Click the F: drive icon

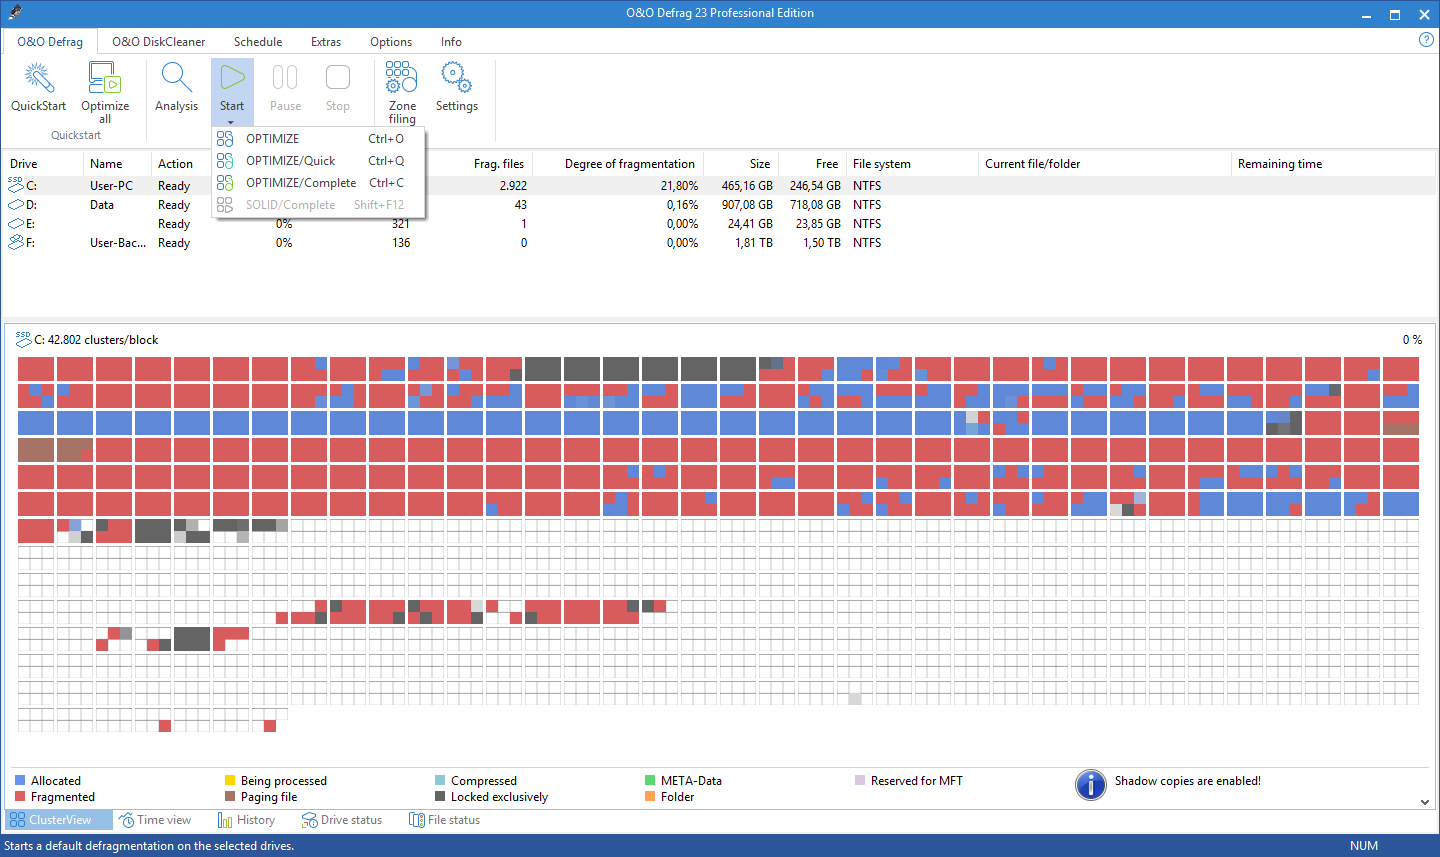click(x=15, y=242)
